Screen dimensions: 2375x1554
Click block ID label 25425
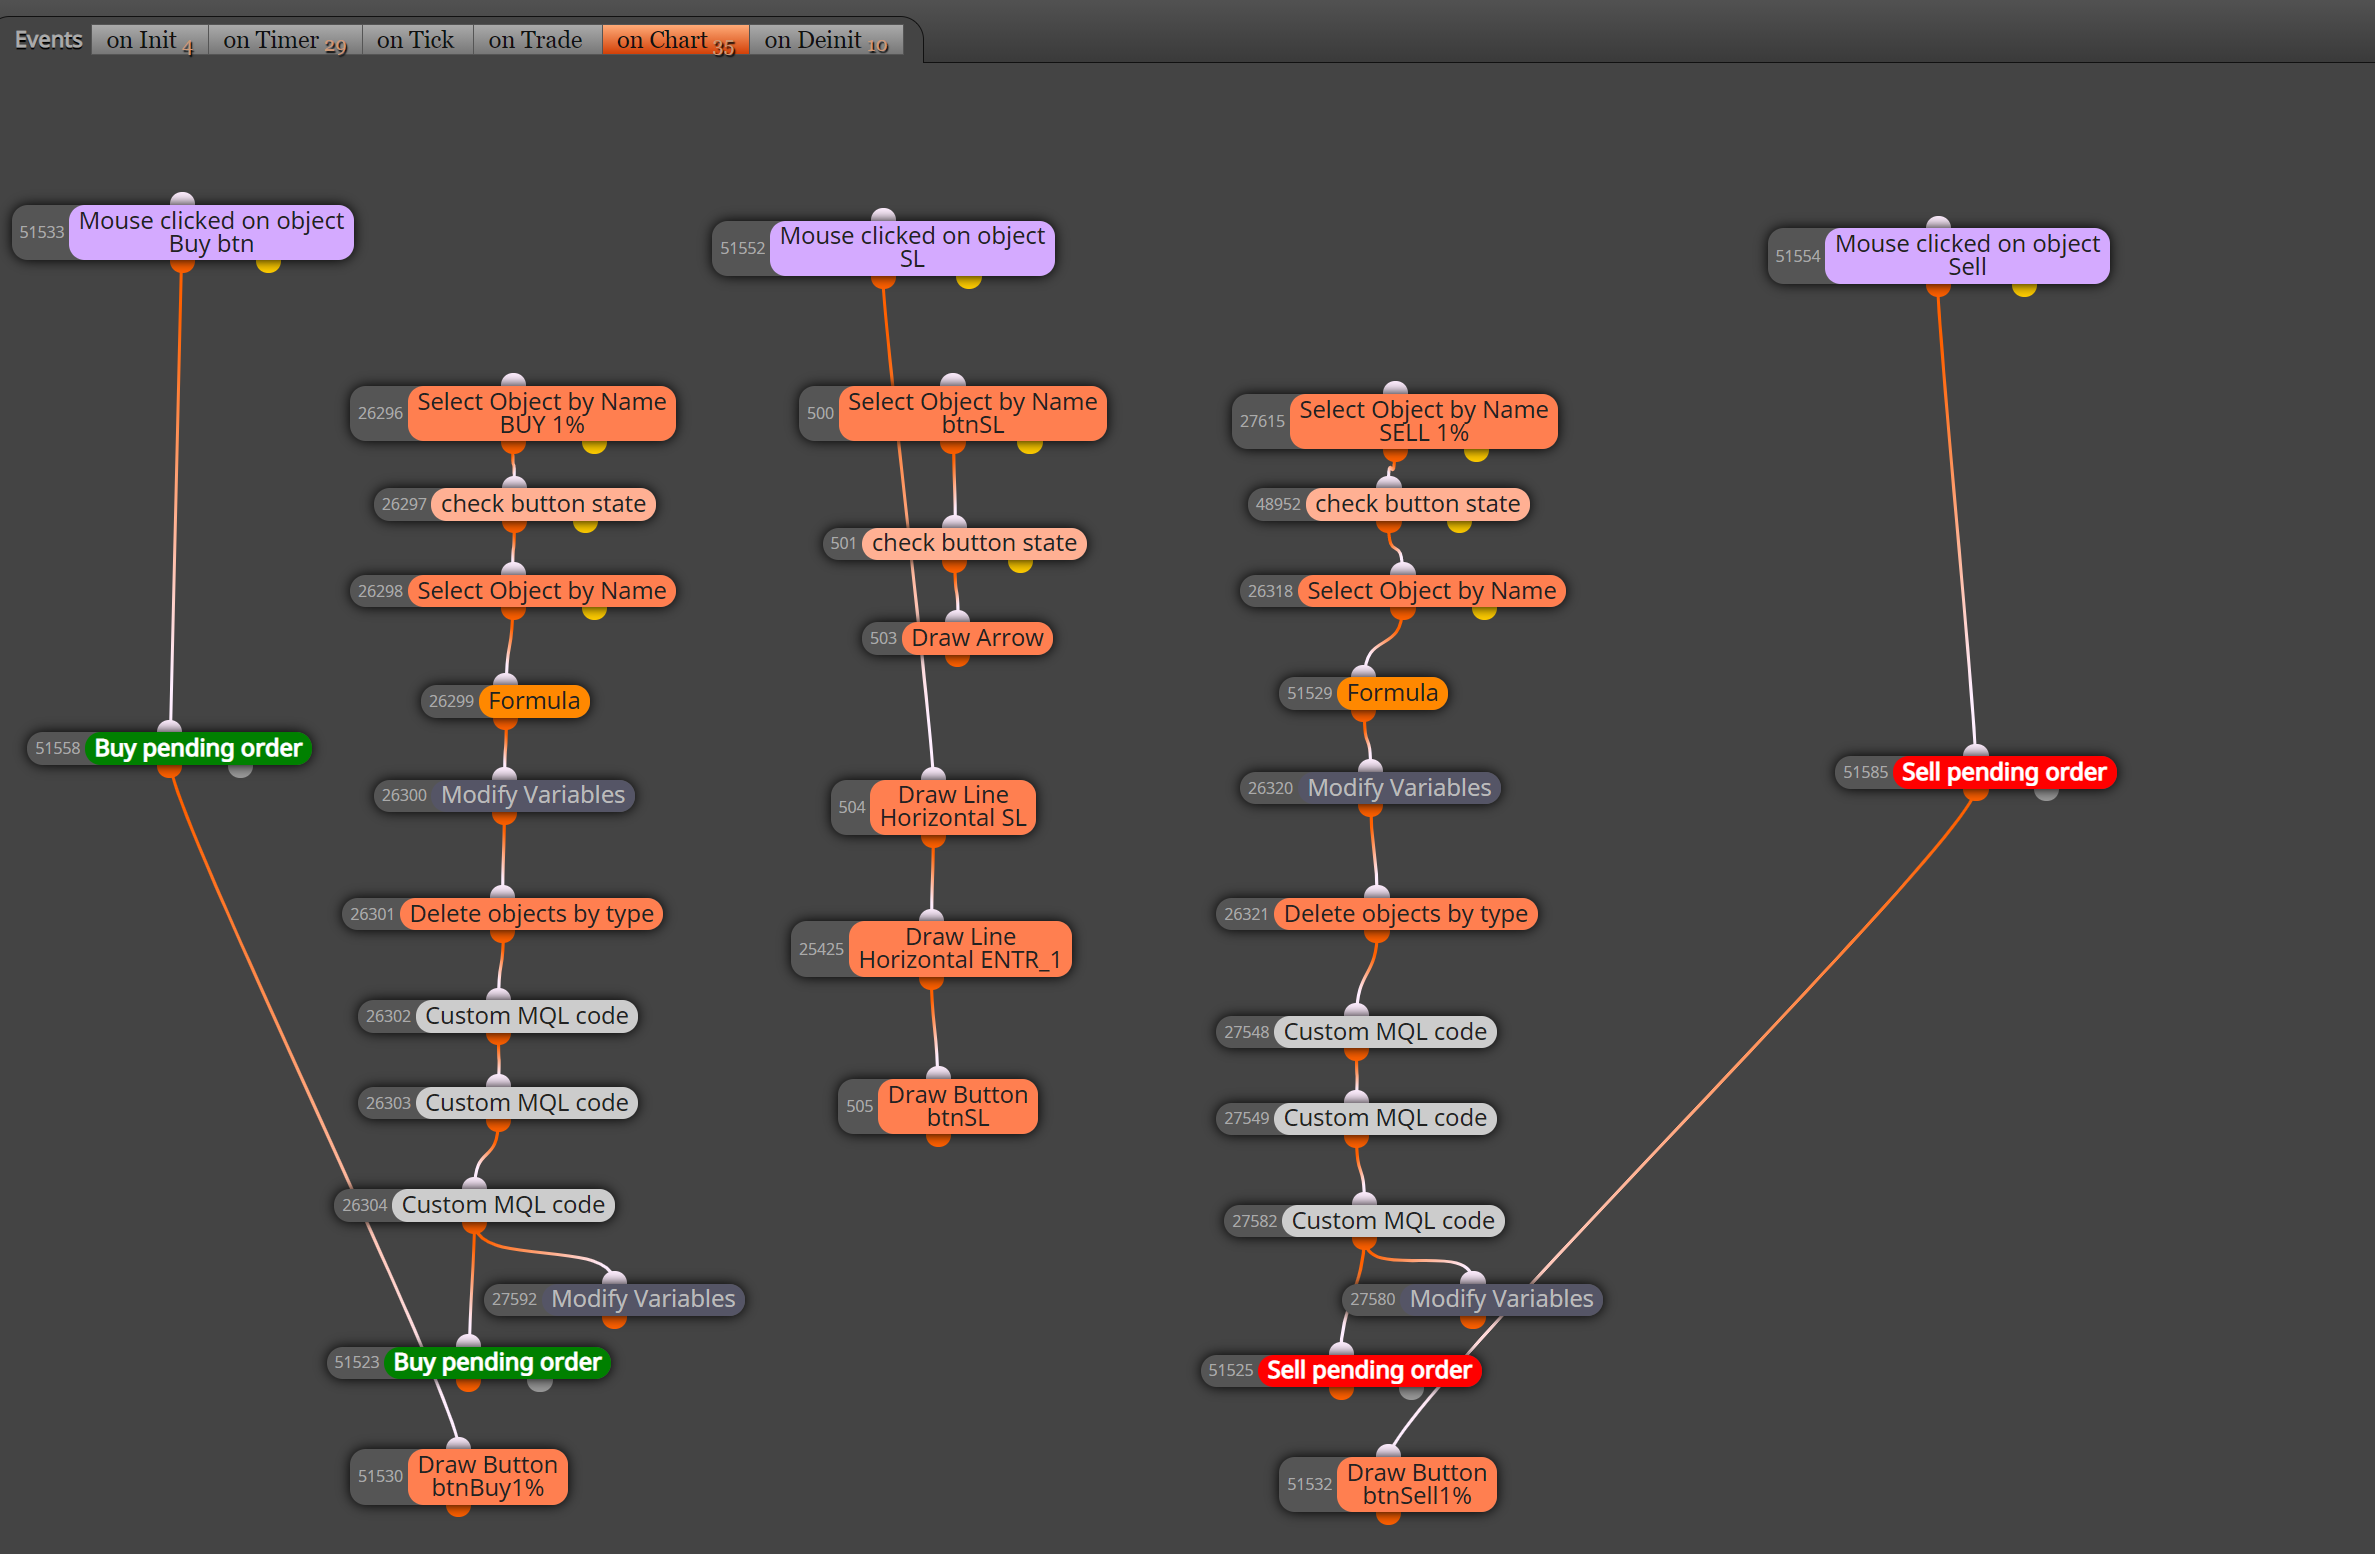click(x=822, y=949)
